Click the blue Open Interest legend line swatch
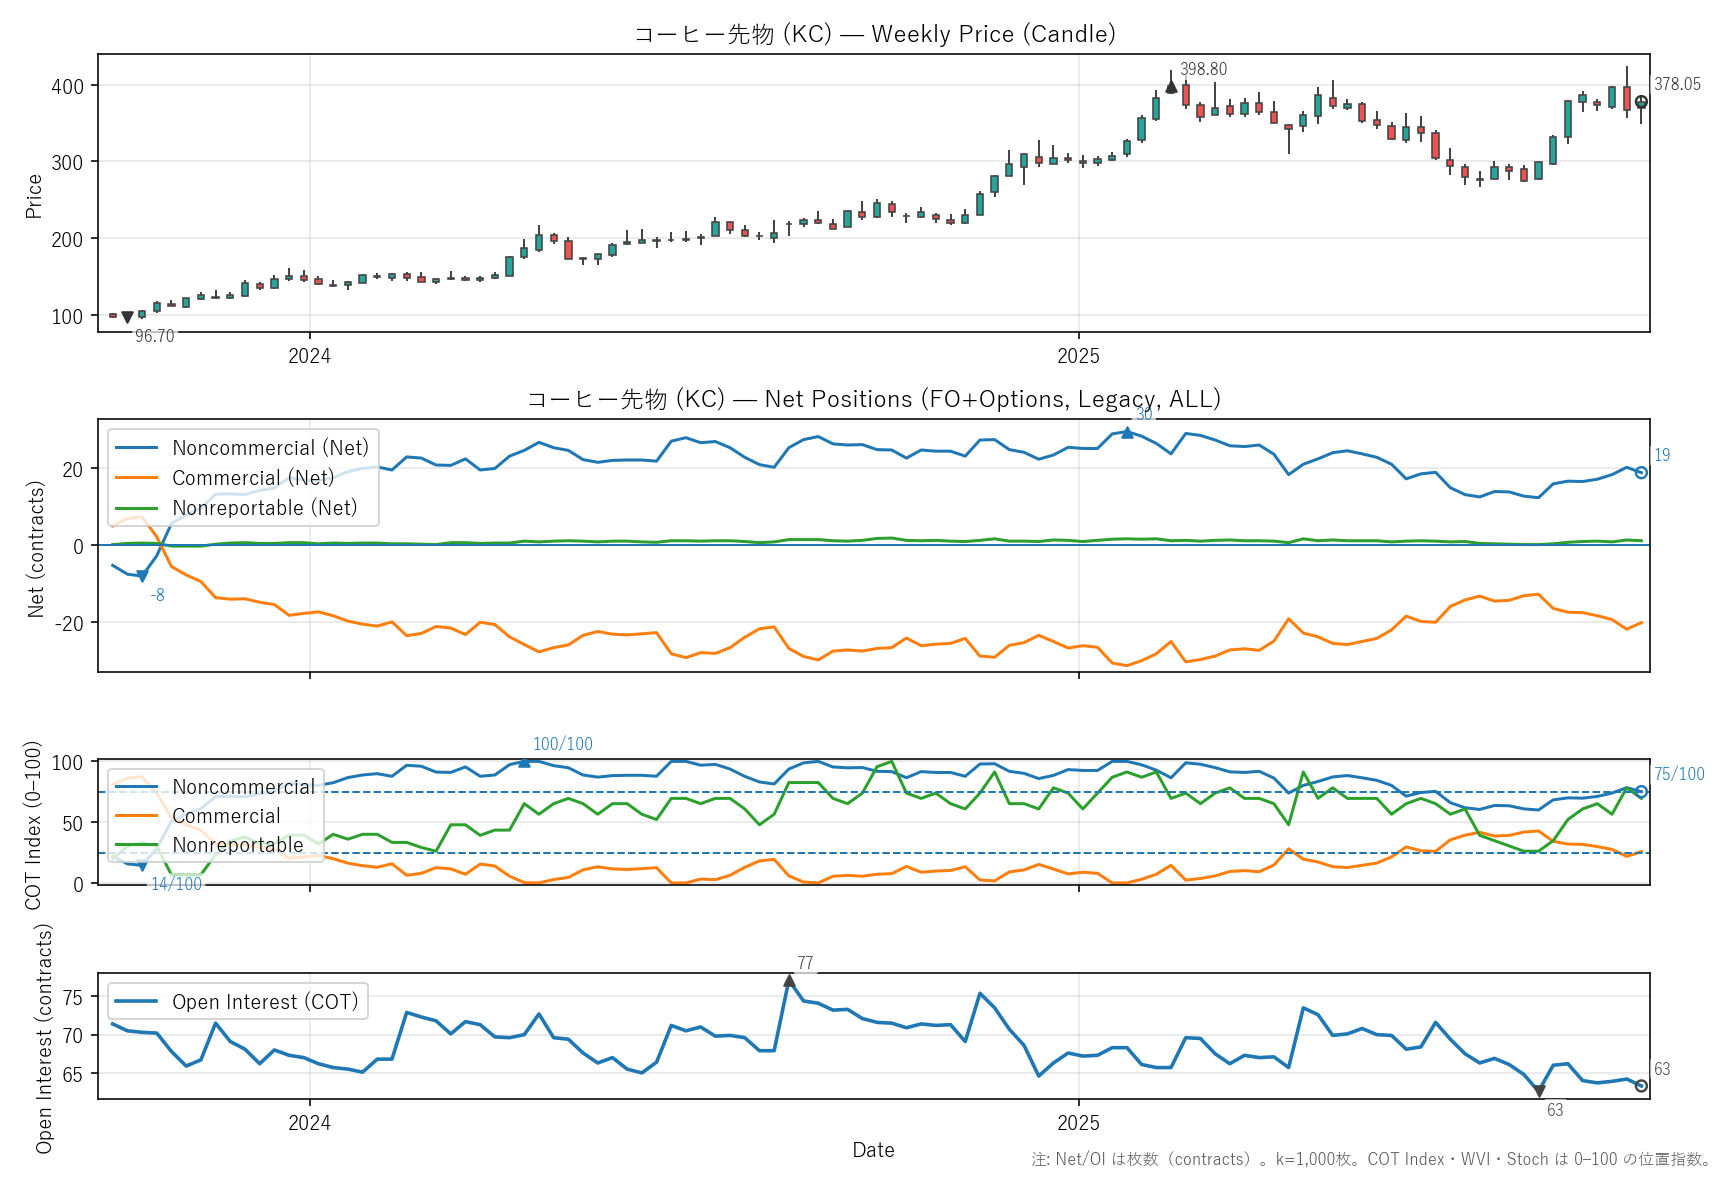This screenshot has height=1180, width=1728. tap(137, 1002)
